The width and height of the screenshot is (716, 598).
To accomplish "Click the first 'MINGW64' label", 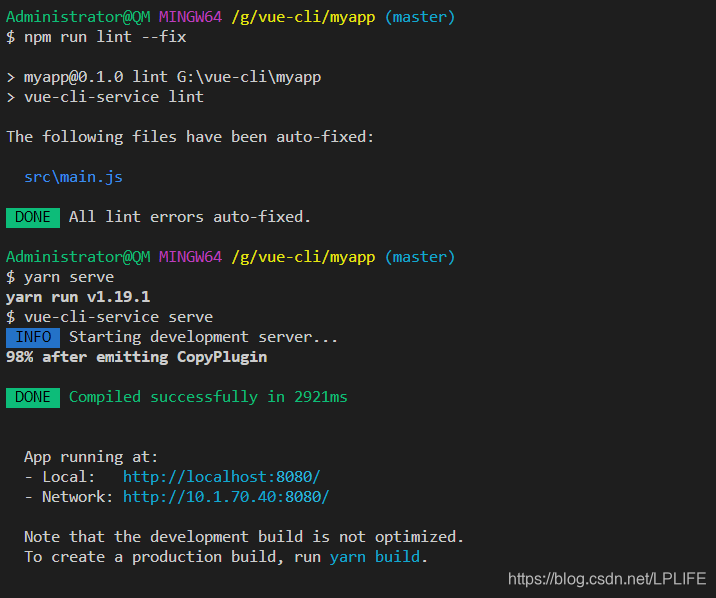I will tap(190, 17).
